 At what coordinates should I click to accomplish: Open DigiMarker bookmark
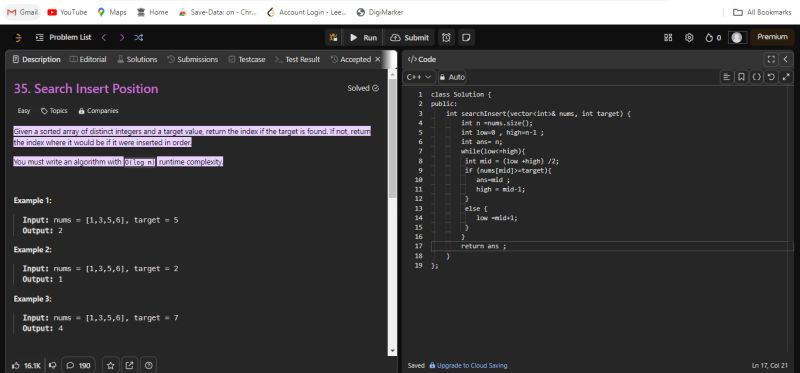pos(380,12)
